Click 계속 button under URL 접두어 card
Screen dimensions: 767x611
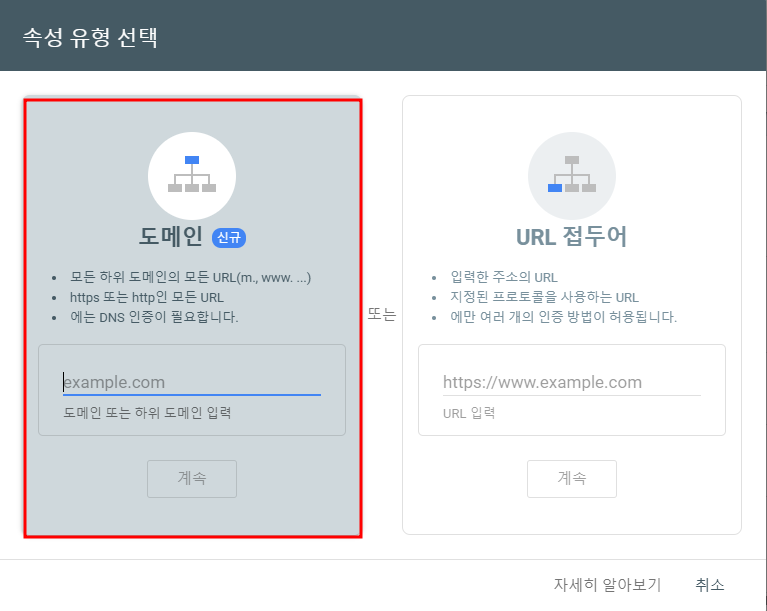click(x=571, y=478)
